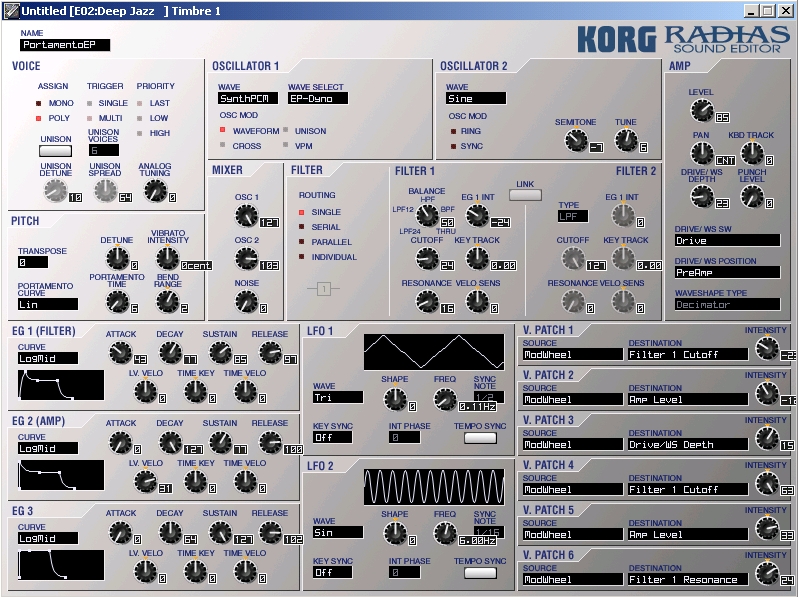Click Filter 1 RESONANCE knob
This screenshot has width=798, height=597.
[x=427, y=302]
